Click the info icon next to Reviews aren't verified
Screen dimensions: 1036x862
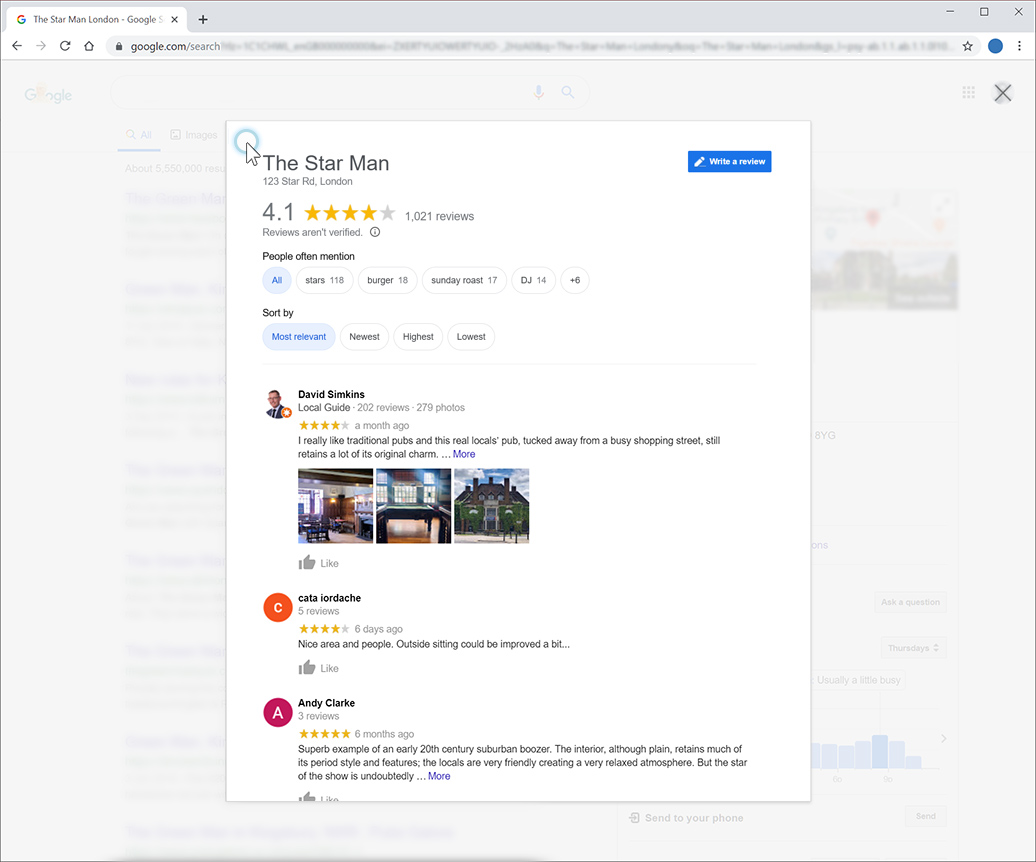pos(375,232)
